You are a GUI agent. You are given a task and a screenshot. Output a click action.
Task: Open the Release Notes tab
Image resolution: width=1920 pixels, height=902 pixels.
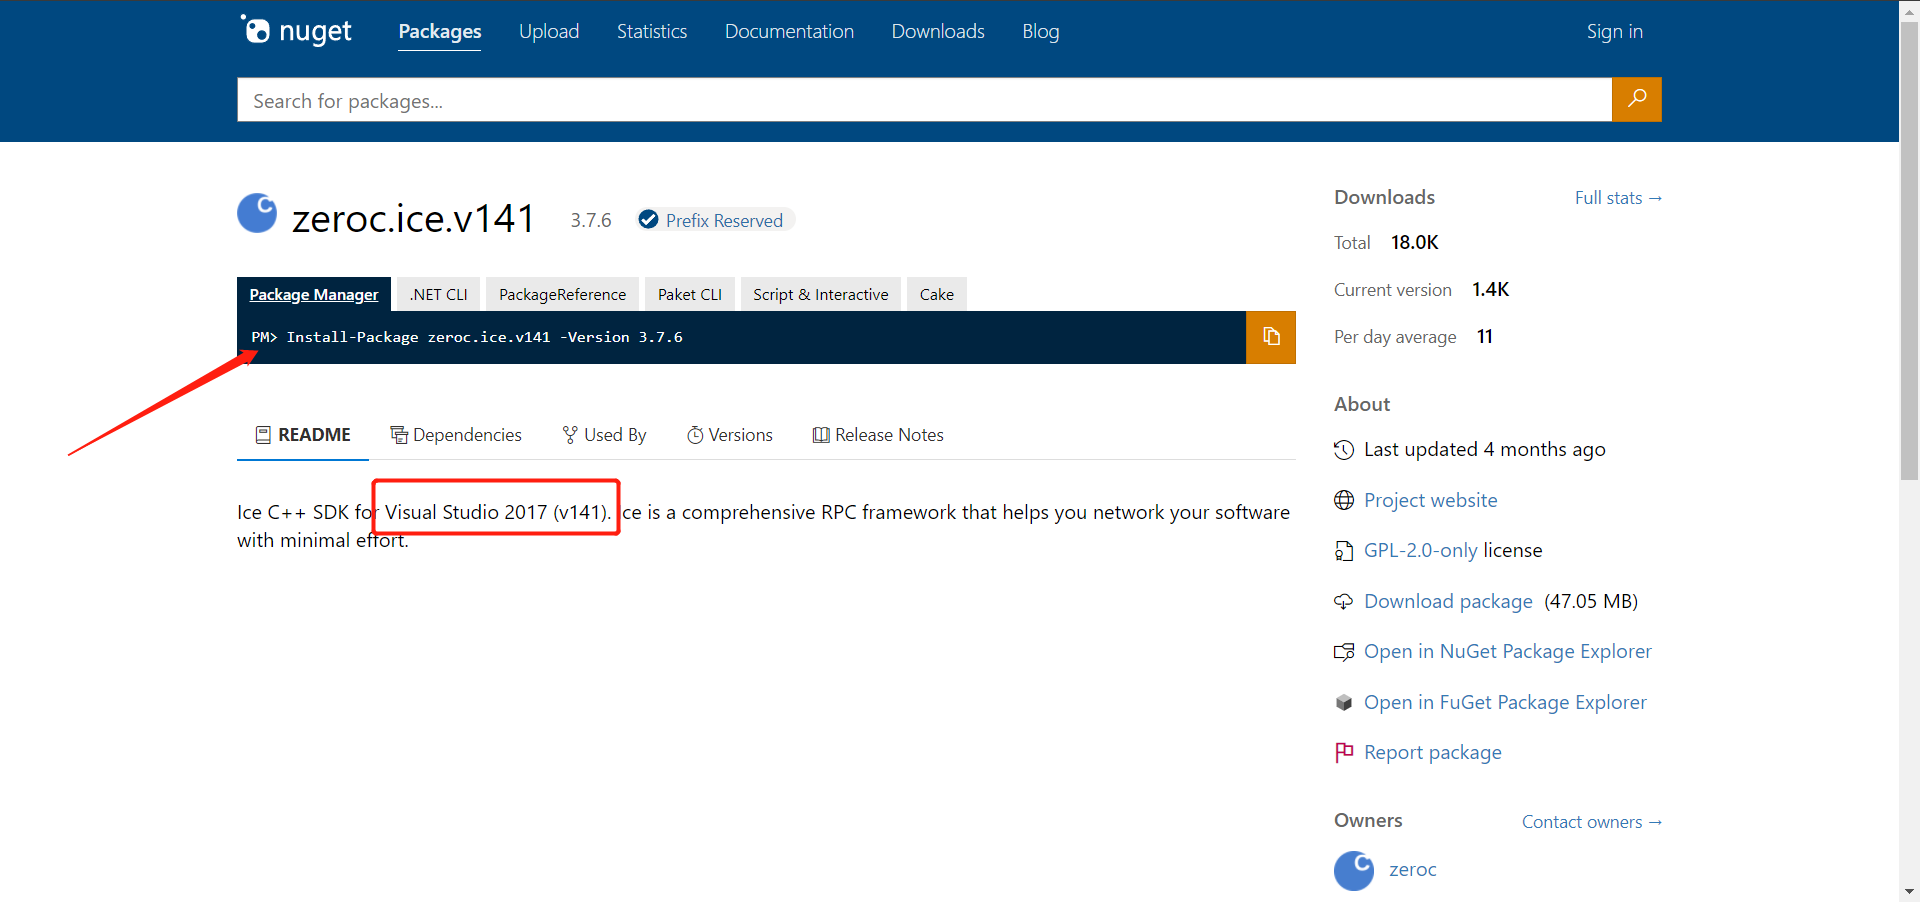(x=878, y=435)
